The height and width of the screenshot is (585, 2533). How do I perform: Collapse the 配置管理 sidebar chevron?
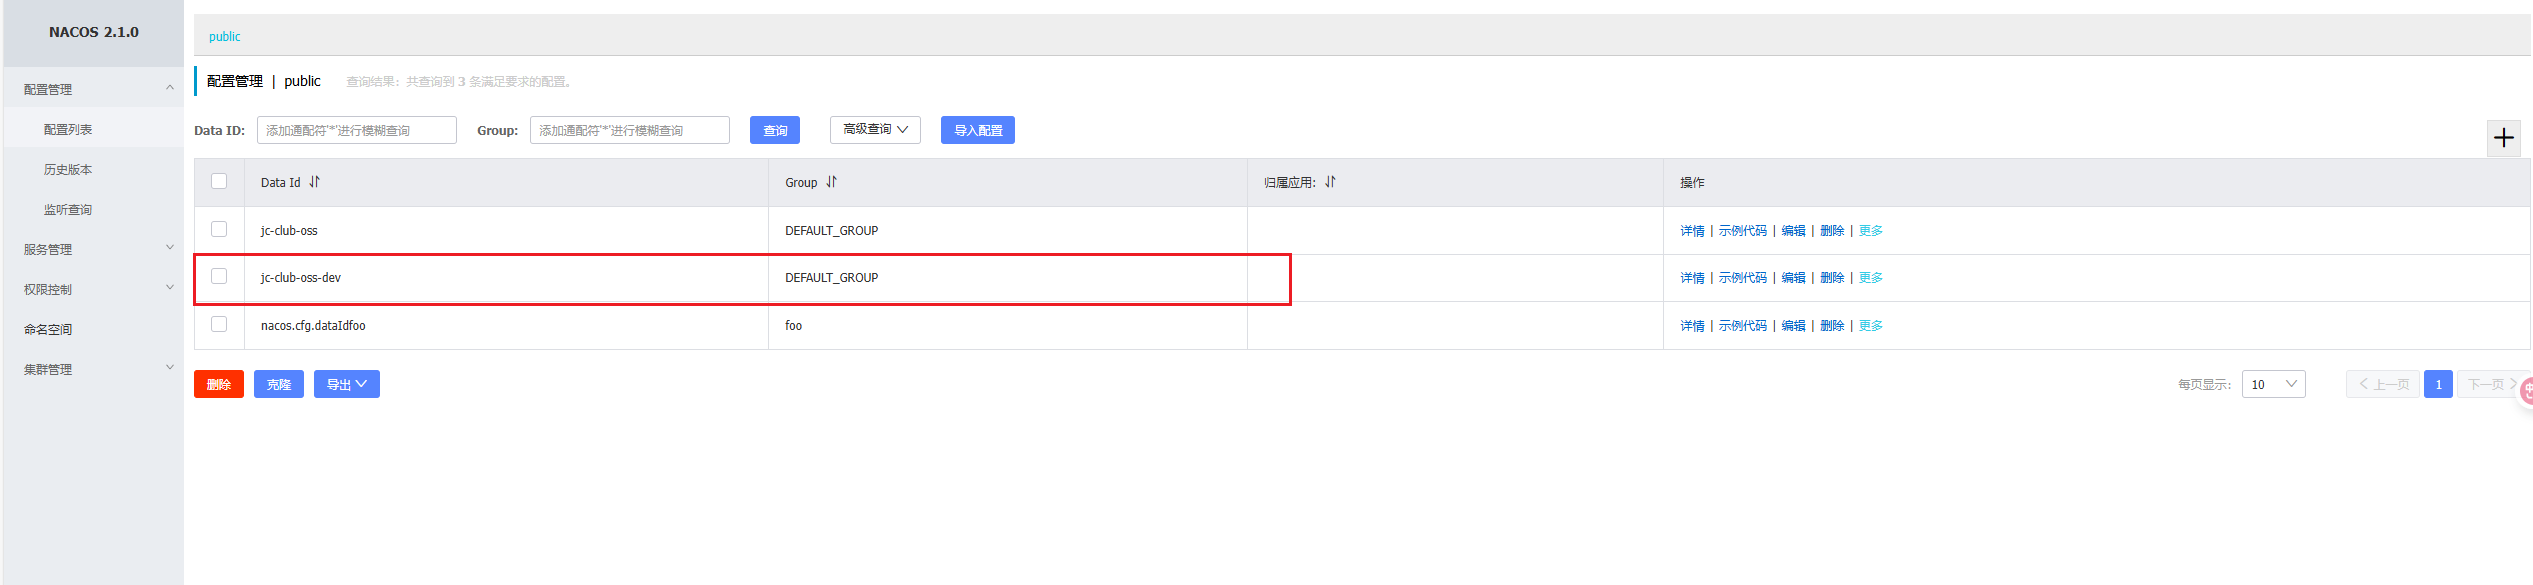(x=170, y=88)
